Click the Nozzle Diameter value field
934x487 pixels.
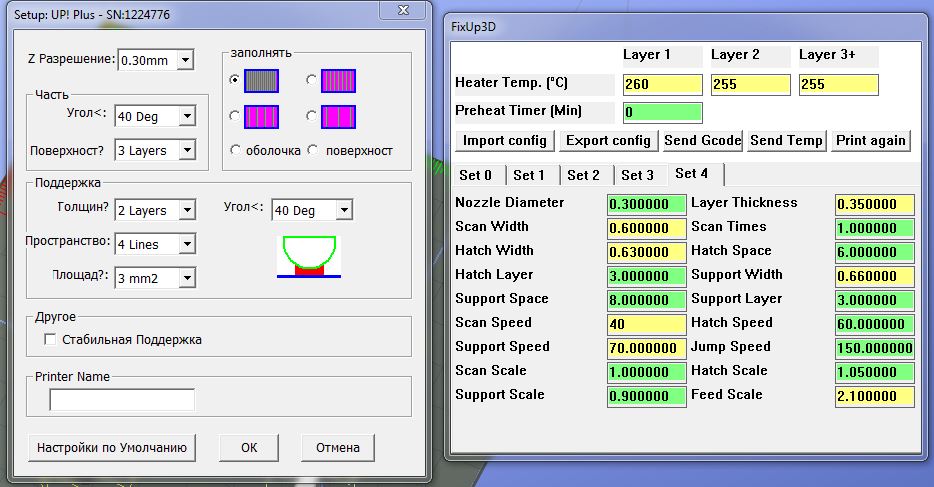(x=647, y=204)
